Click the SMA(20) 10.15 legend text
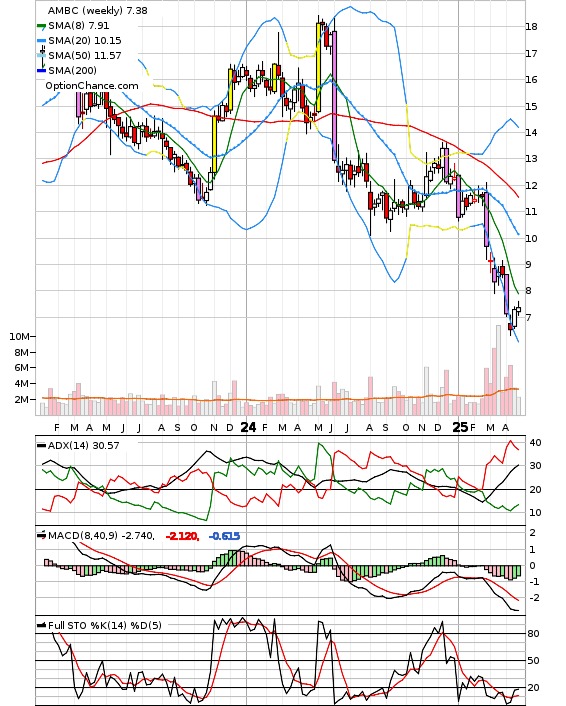Screen dimensions: 566x706 [85, 41]
